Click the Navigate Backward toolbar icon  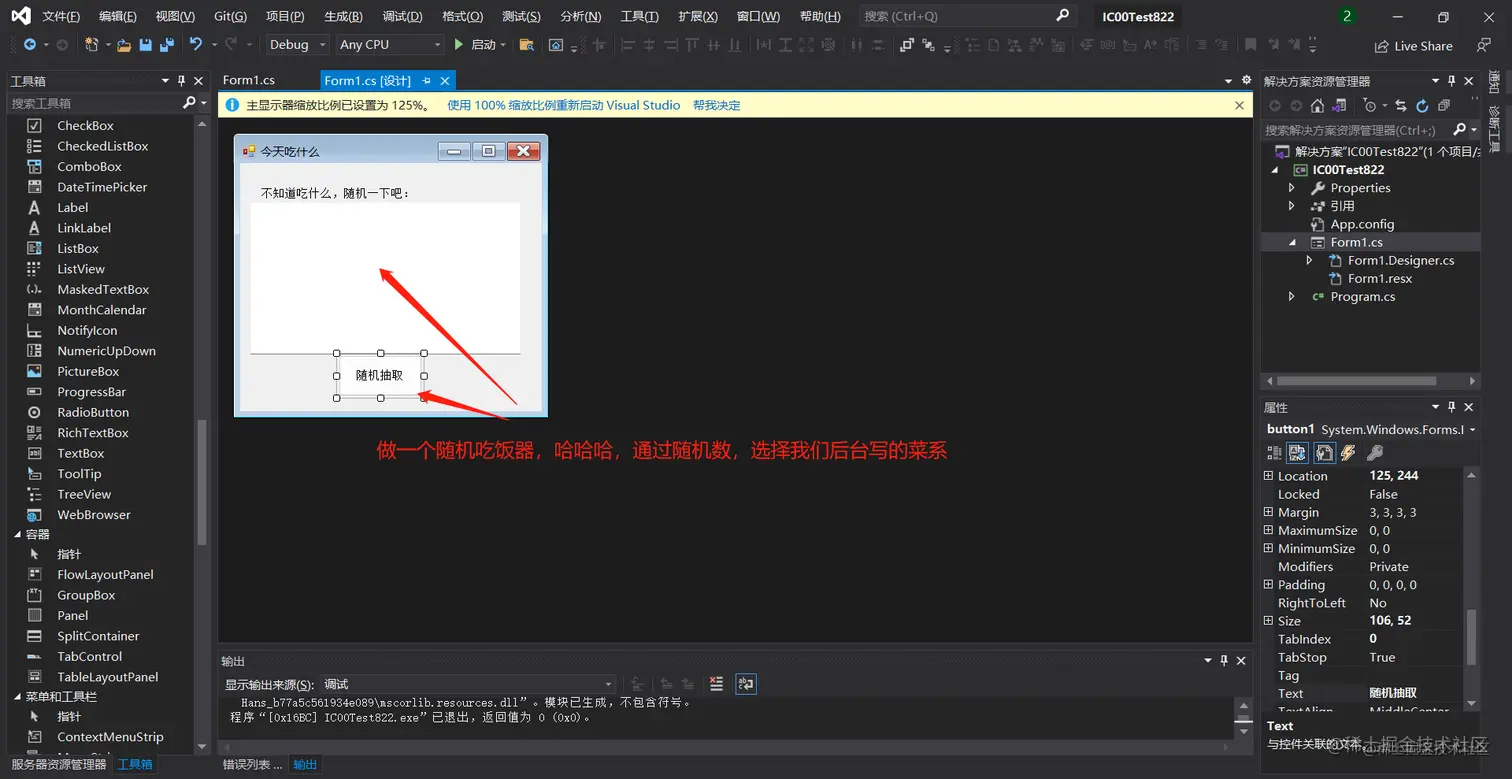[30, 45]
